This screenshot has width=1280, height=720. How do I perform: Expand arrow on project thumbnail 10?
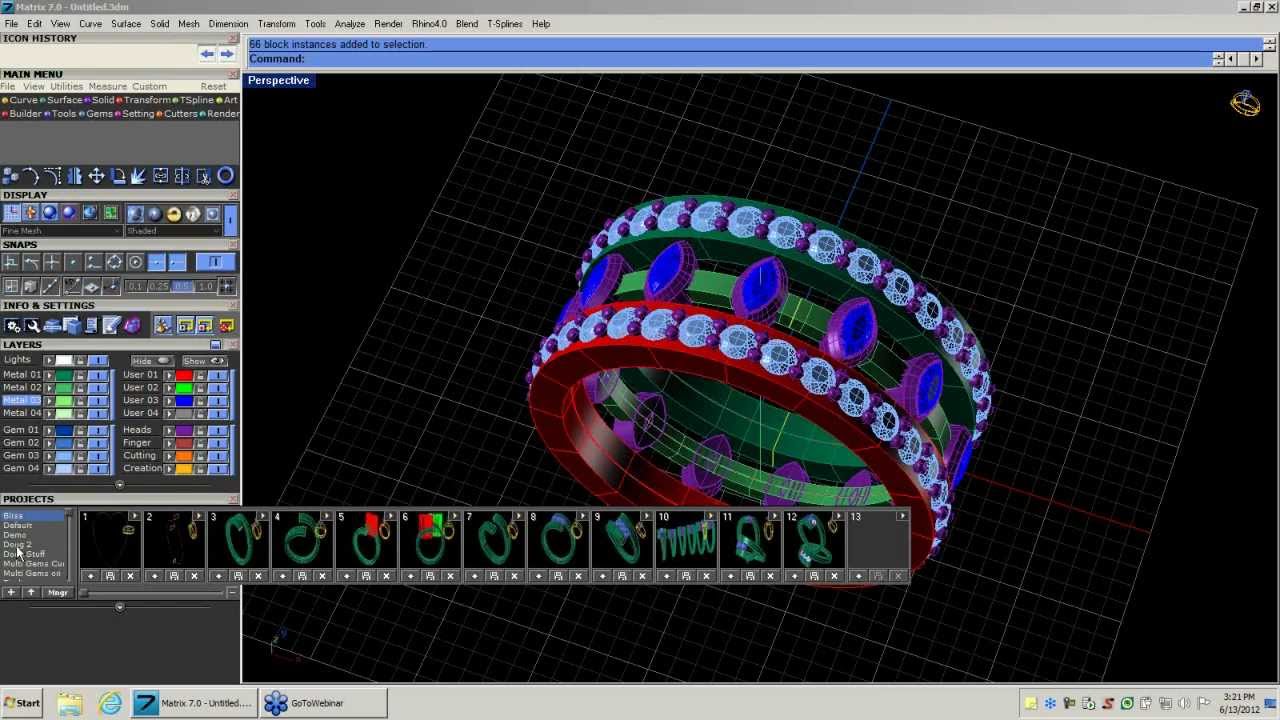pyautogui.click(x=711, y=516)
